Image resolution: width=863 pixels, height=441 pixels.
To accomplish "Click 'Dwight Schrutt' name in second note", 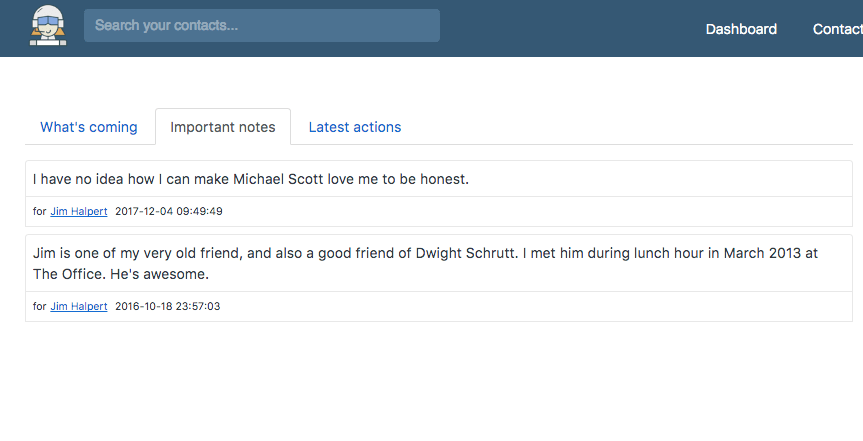I will click(466, 253).
